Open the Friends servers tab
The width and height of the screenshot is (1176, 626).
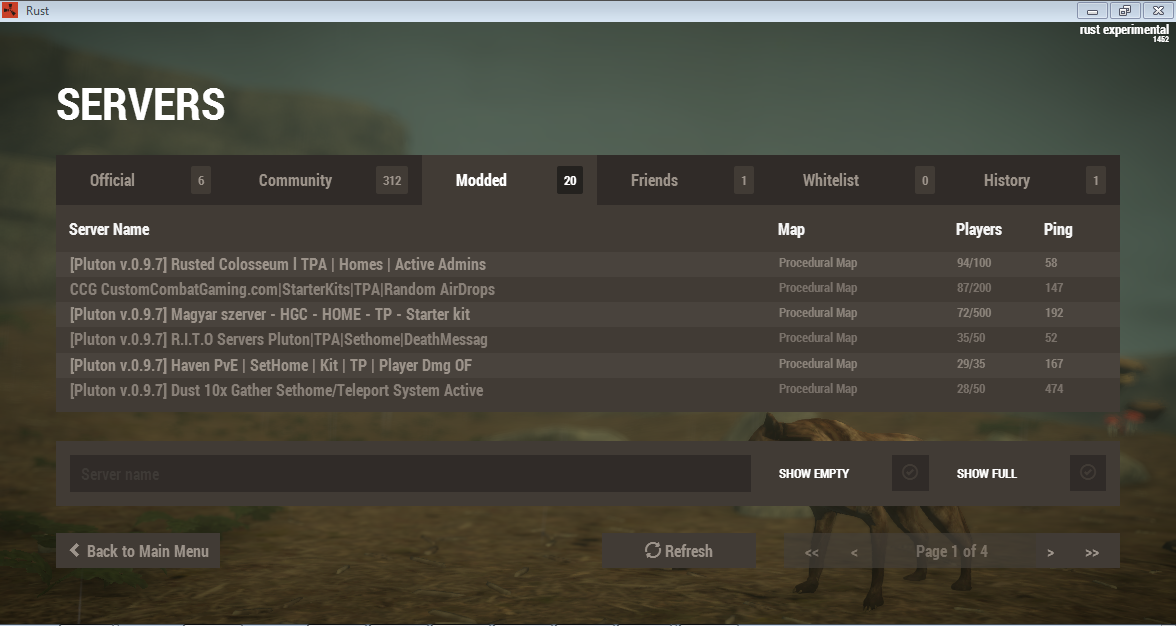click(682, 180)
